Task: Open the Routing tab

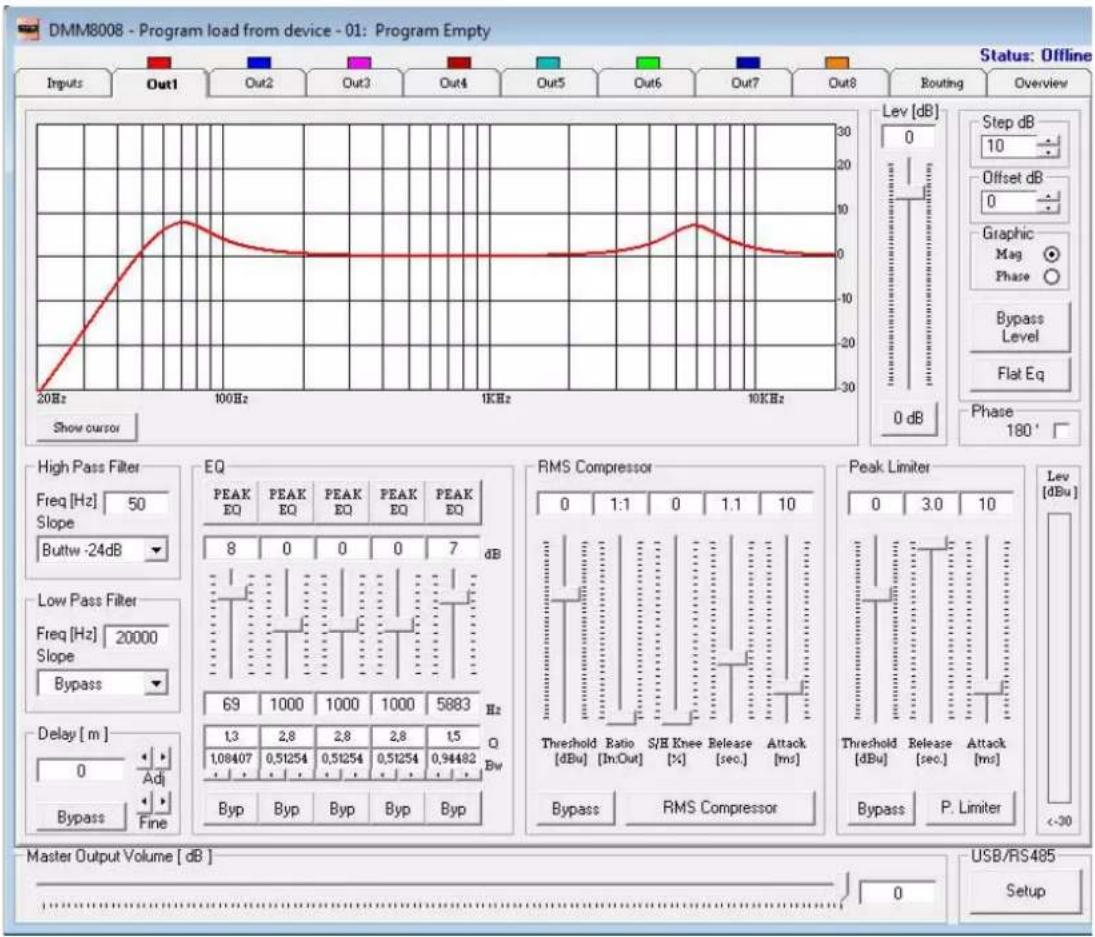Action: point(941,83)
